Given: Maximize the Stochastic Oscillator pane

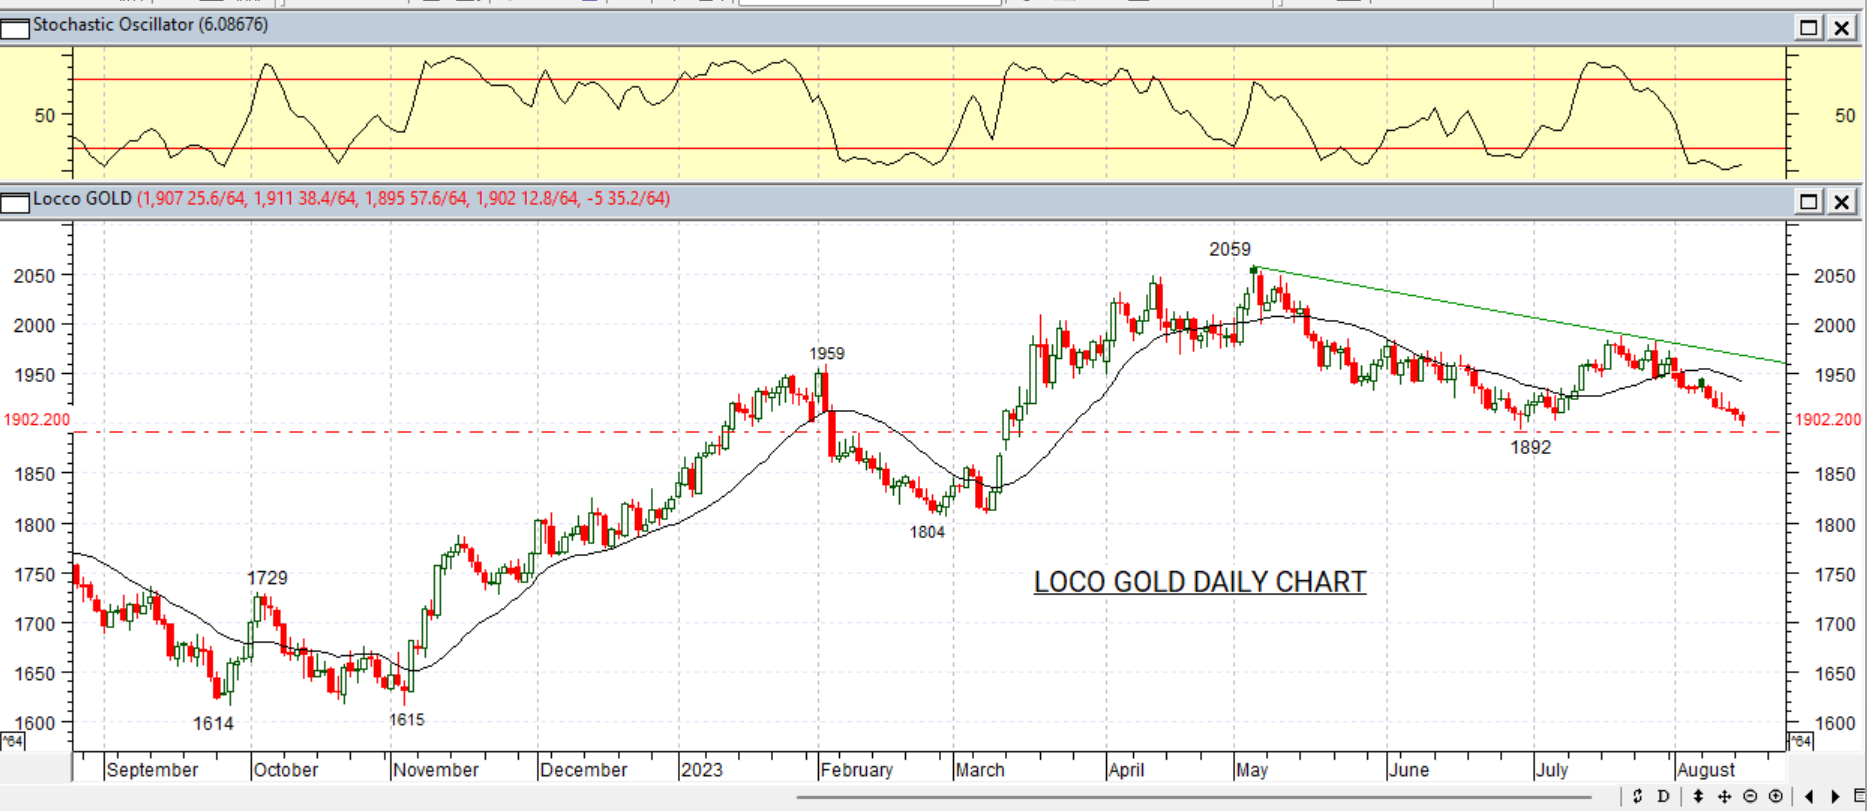Looking at the screenshot, I should pyautogui.click(x=1808, y=28).
